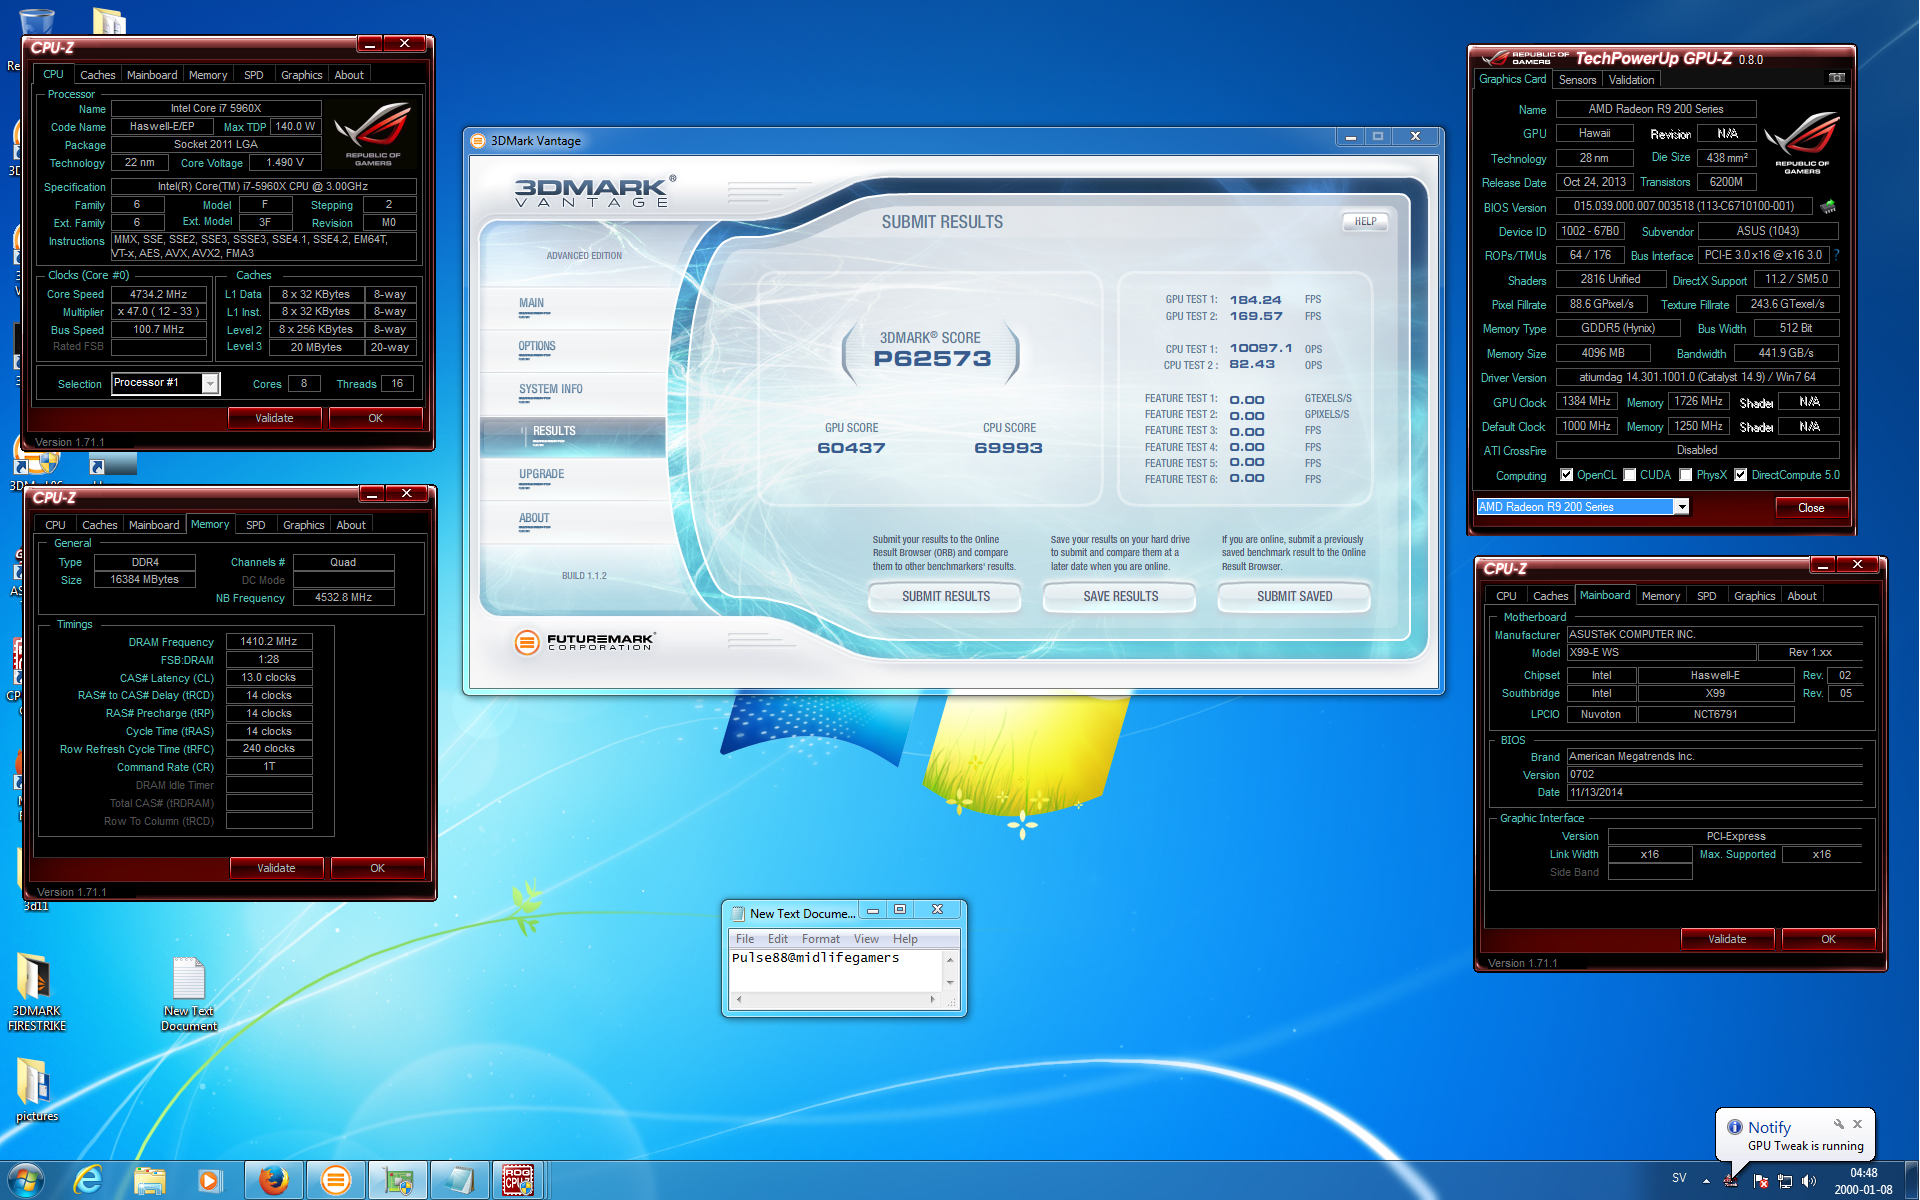Open Memory tab in Mainboard CPU-Z window
The width and height of the screenshot is (1920, 1200).
[x=1660, y=596]
